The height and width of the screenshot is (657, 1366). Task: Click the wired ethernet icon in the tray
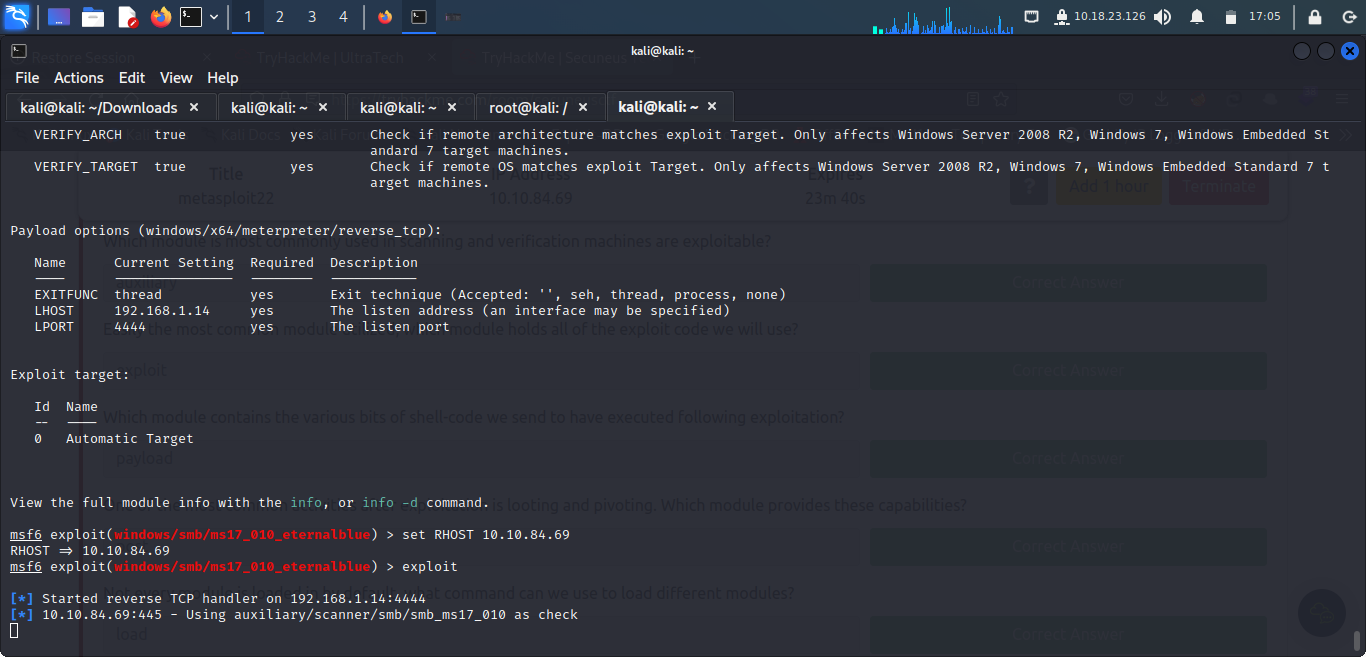(x=1032, y=17)
